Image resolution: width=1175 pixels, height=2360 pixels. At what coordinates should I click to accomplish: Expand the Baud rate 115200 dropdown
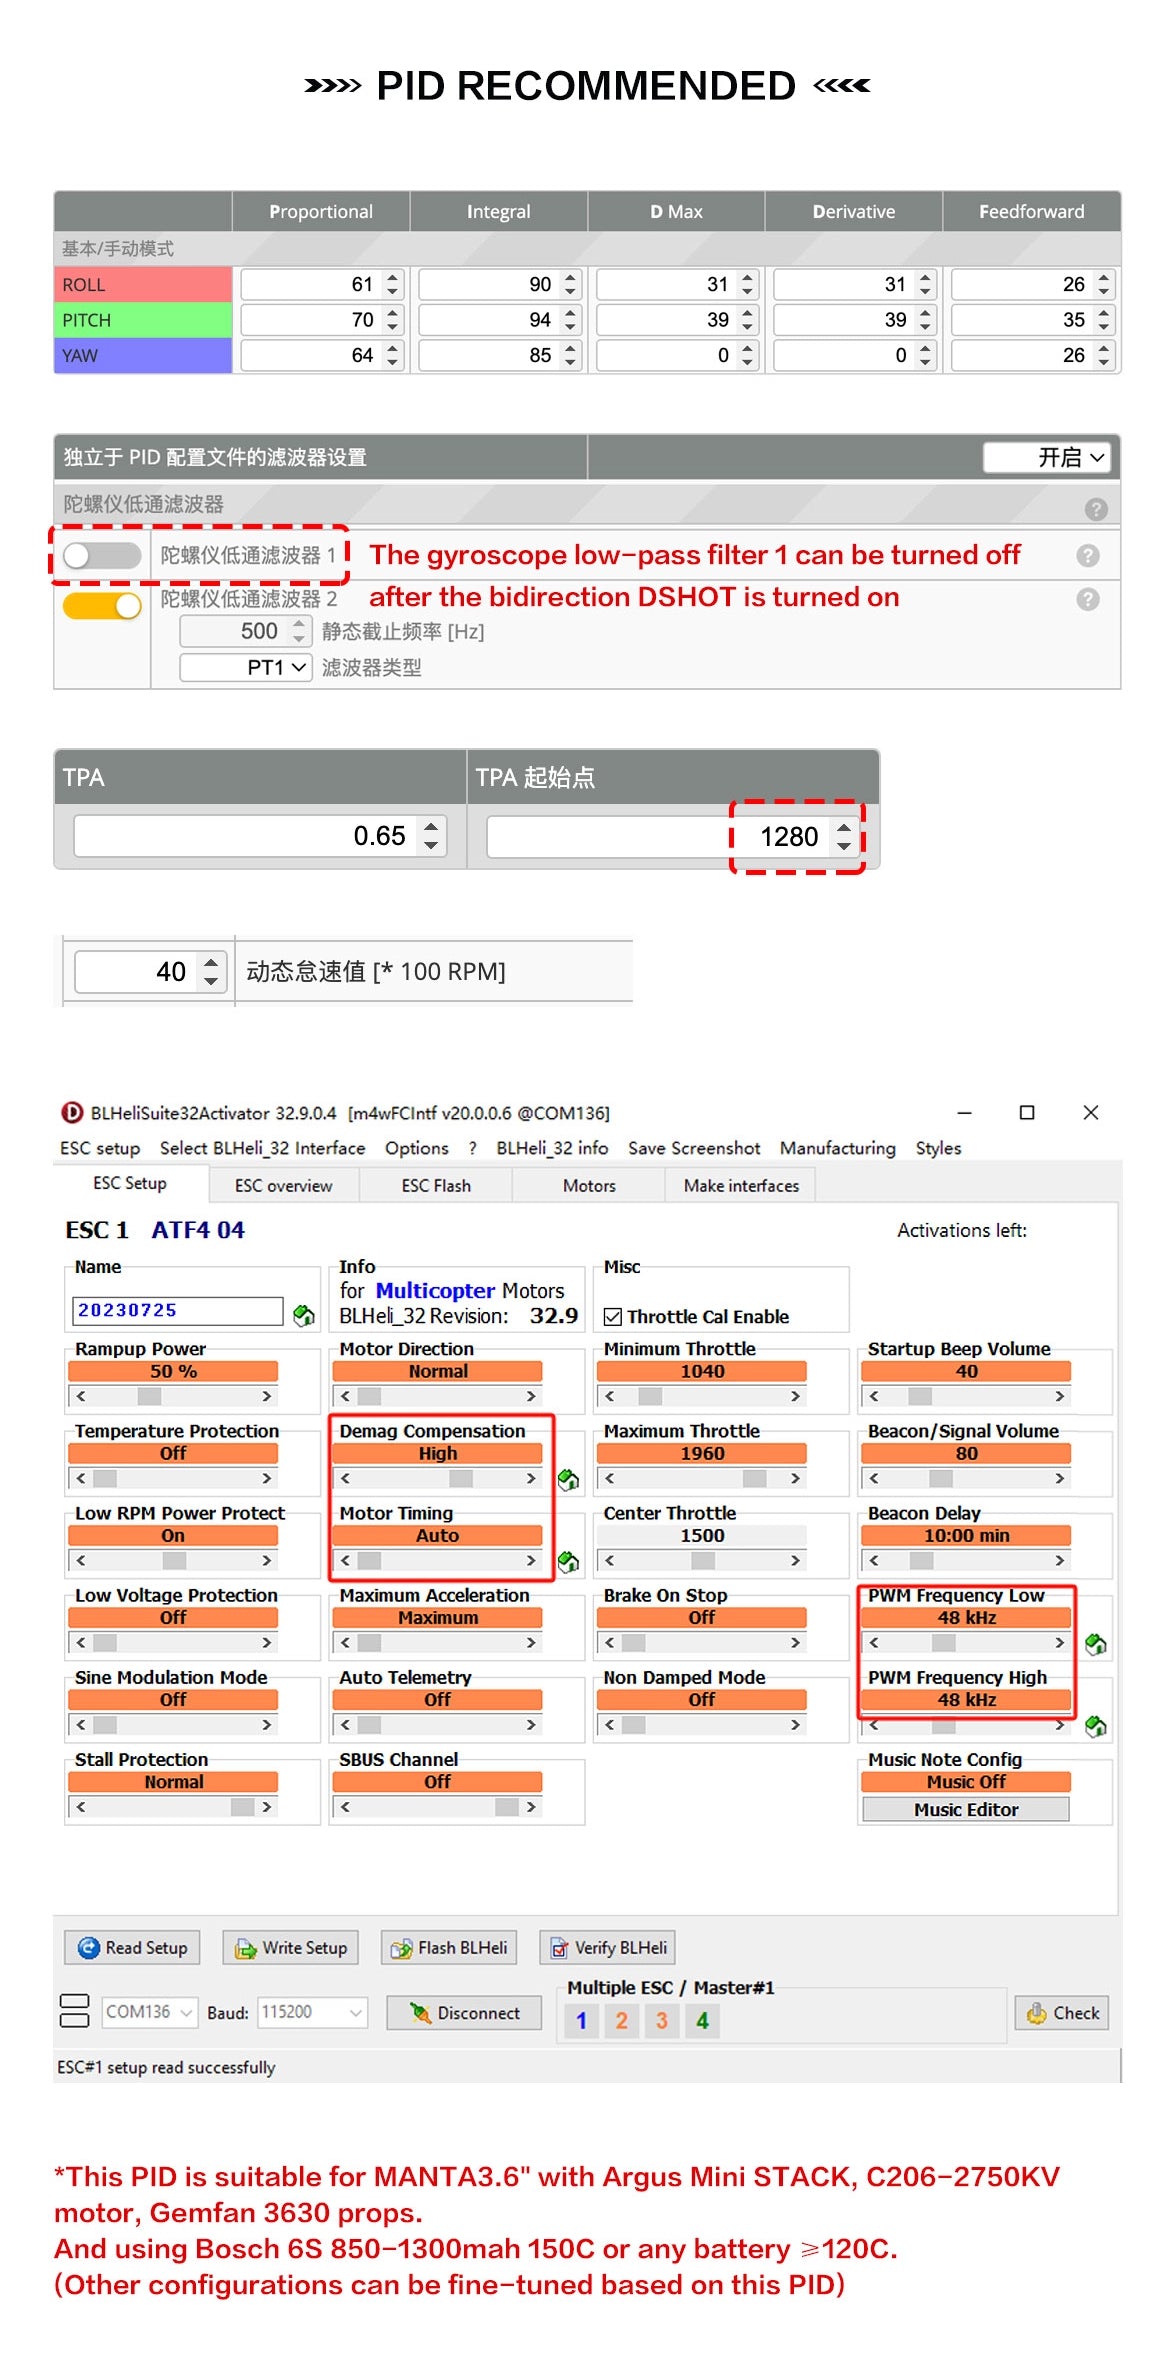tap(312, 2012)
